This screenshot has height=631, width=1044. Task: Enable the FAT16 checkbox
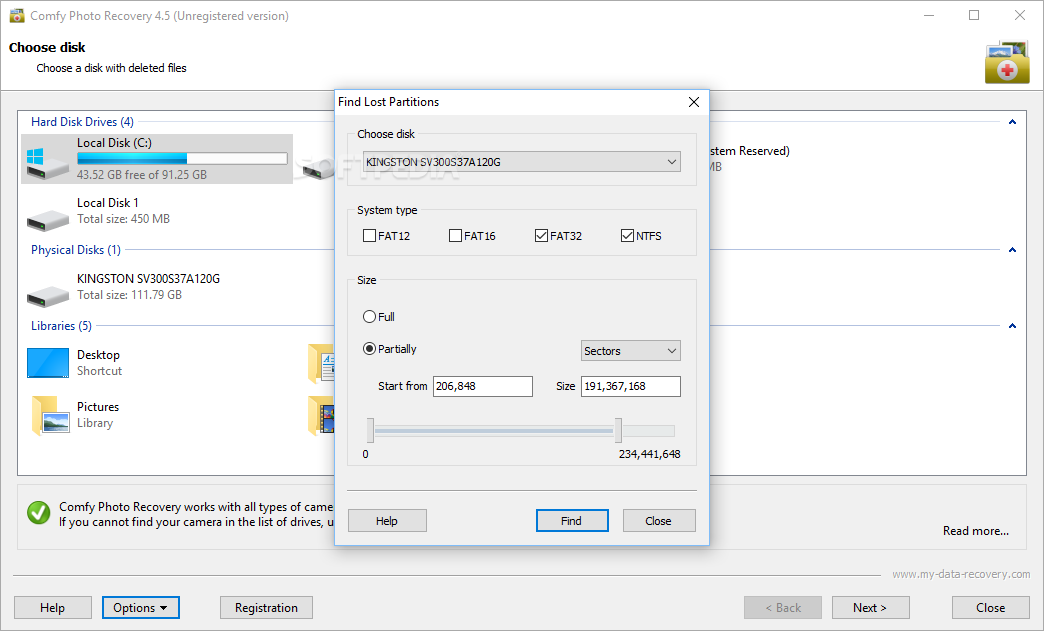pos(455,236)
